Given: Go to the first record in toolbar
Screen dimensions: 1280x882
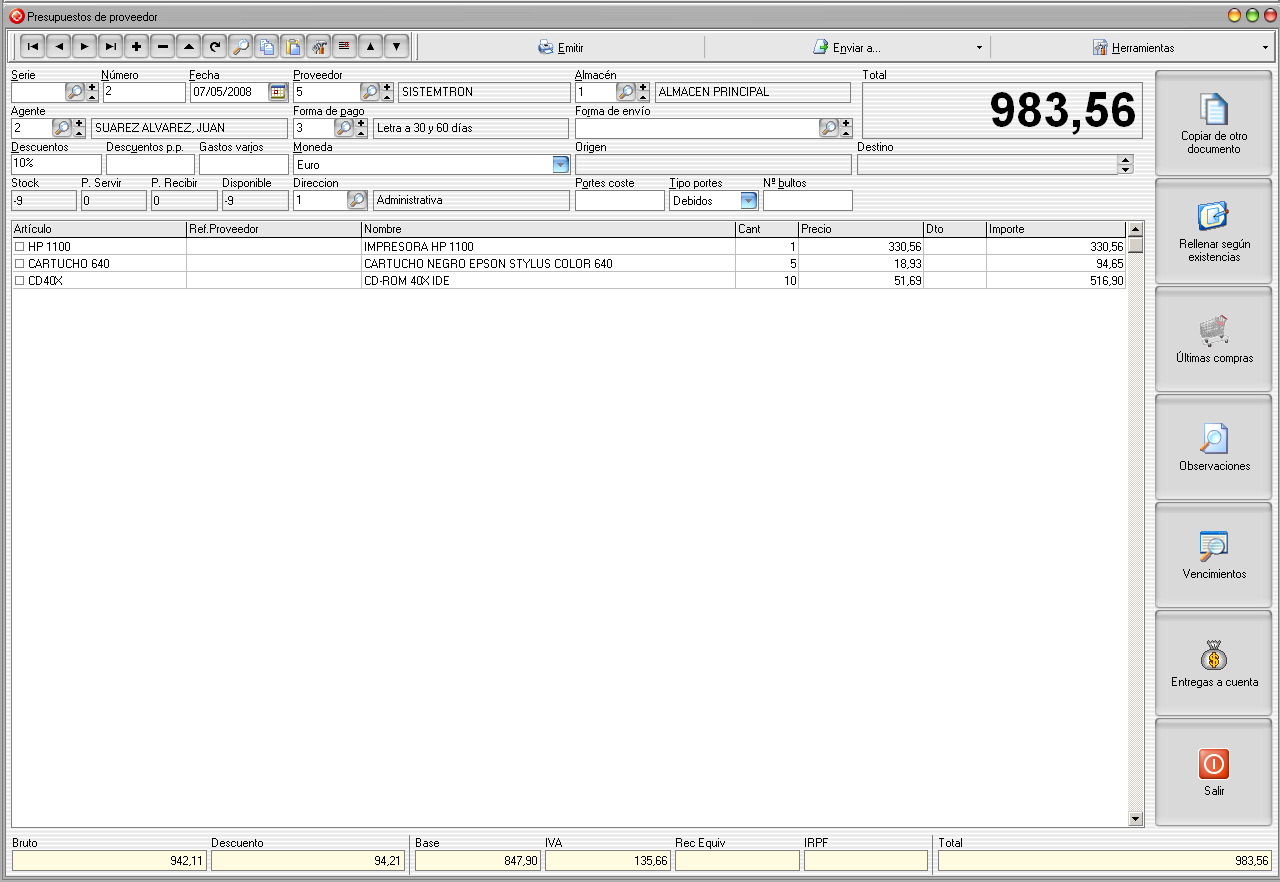Looking at the screenshot, I should 32,46.
